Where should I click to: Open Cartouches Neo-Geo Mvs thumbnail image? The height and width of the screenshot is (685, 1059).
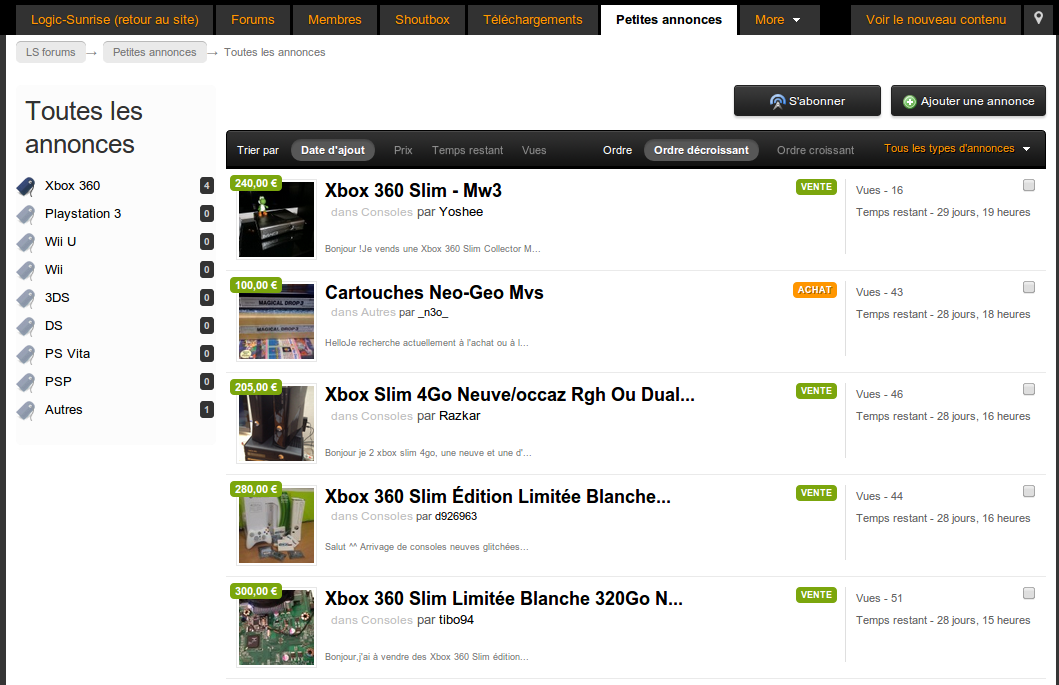[x=276, y=322]
